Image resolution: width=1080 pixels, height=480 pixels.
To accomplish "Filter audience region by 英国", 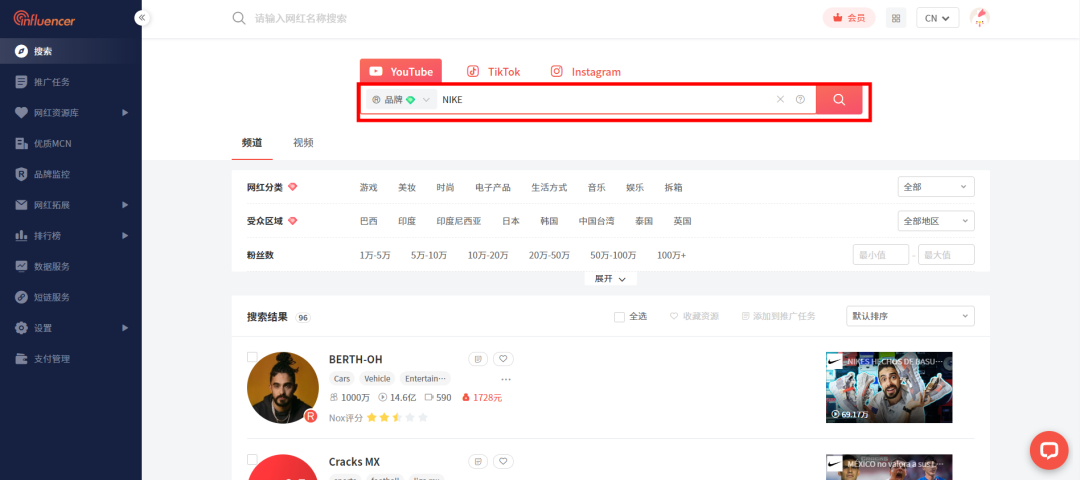I will coord(683,221).
